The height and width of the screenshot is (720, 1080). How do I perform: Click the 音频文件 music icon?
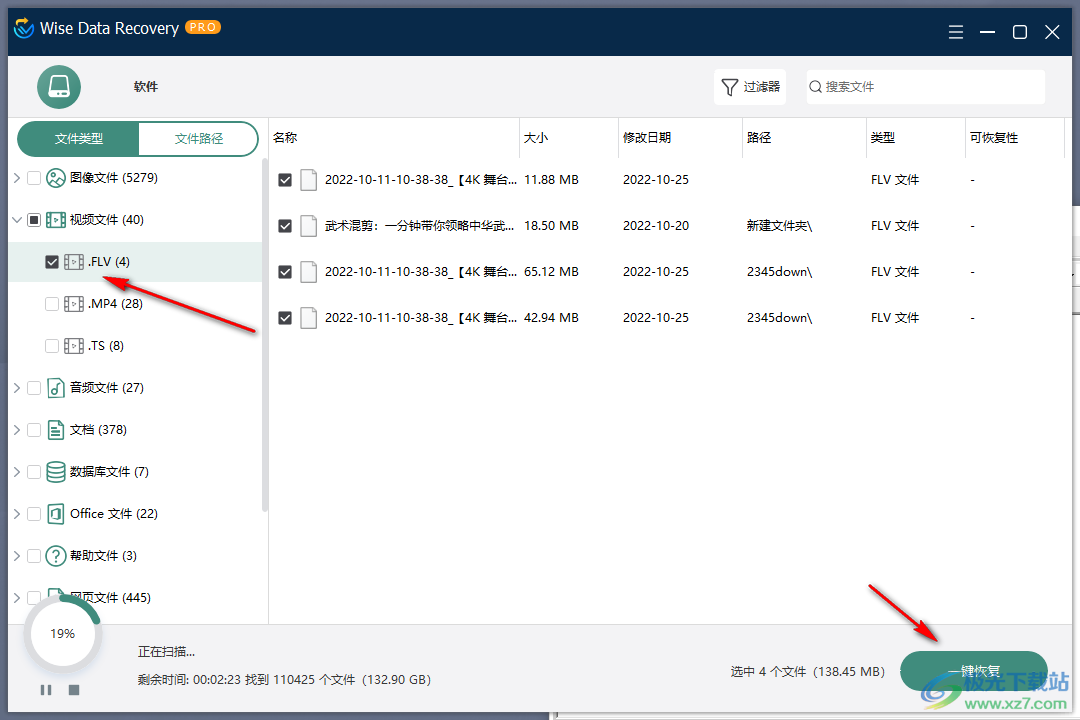(x=56, y=388)
